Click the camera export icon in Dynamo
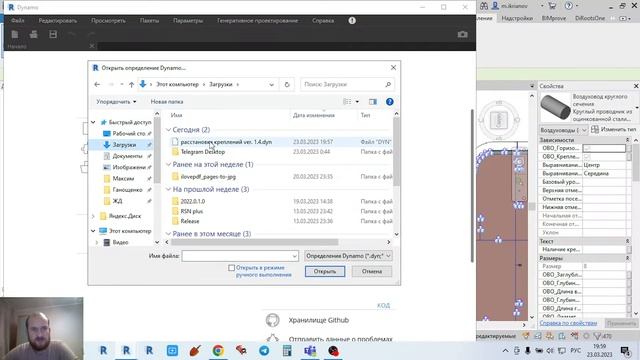The height and width of the screenshot is (360, 640). click(x=462, y=35)
